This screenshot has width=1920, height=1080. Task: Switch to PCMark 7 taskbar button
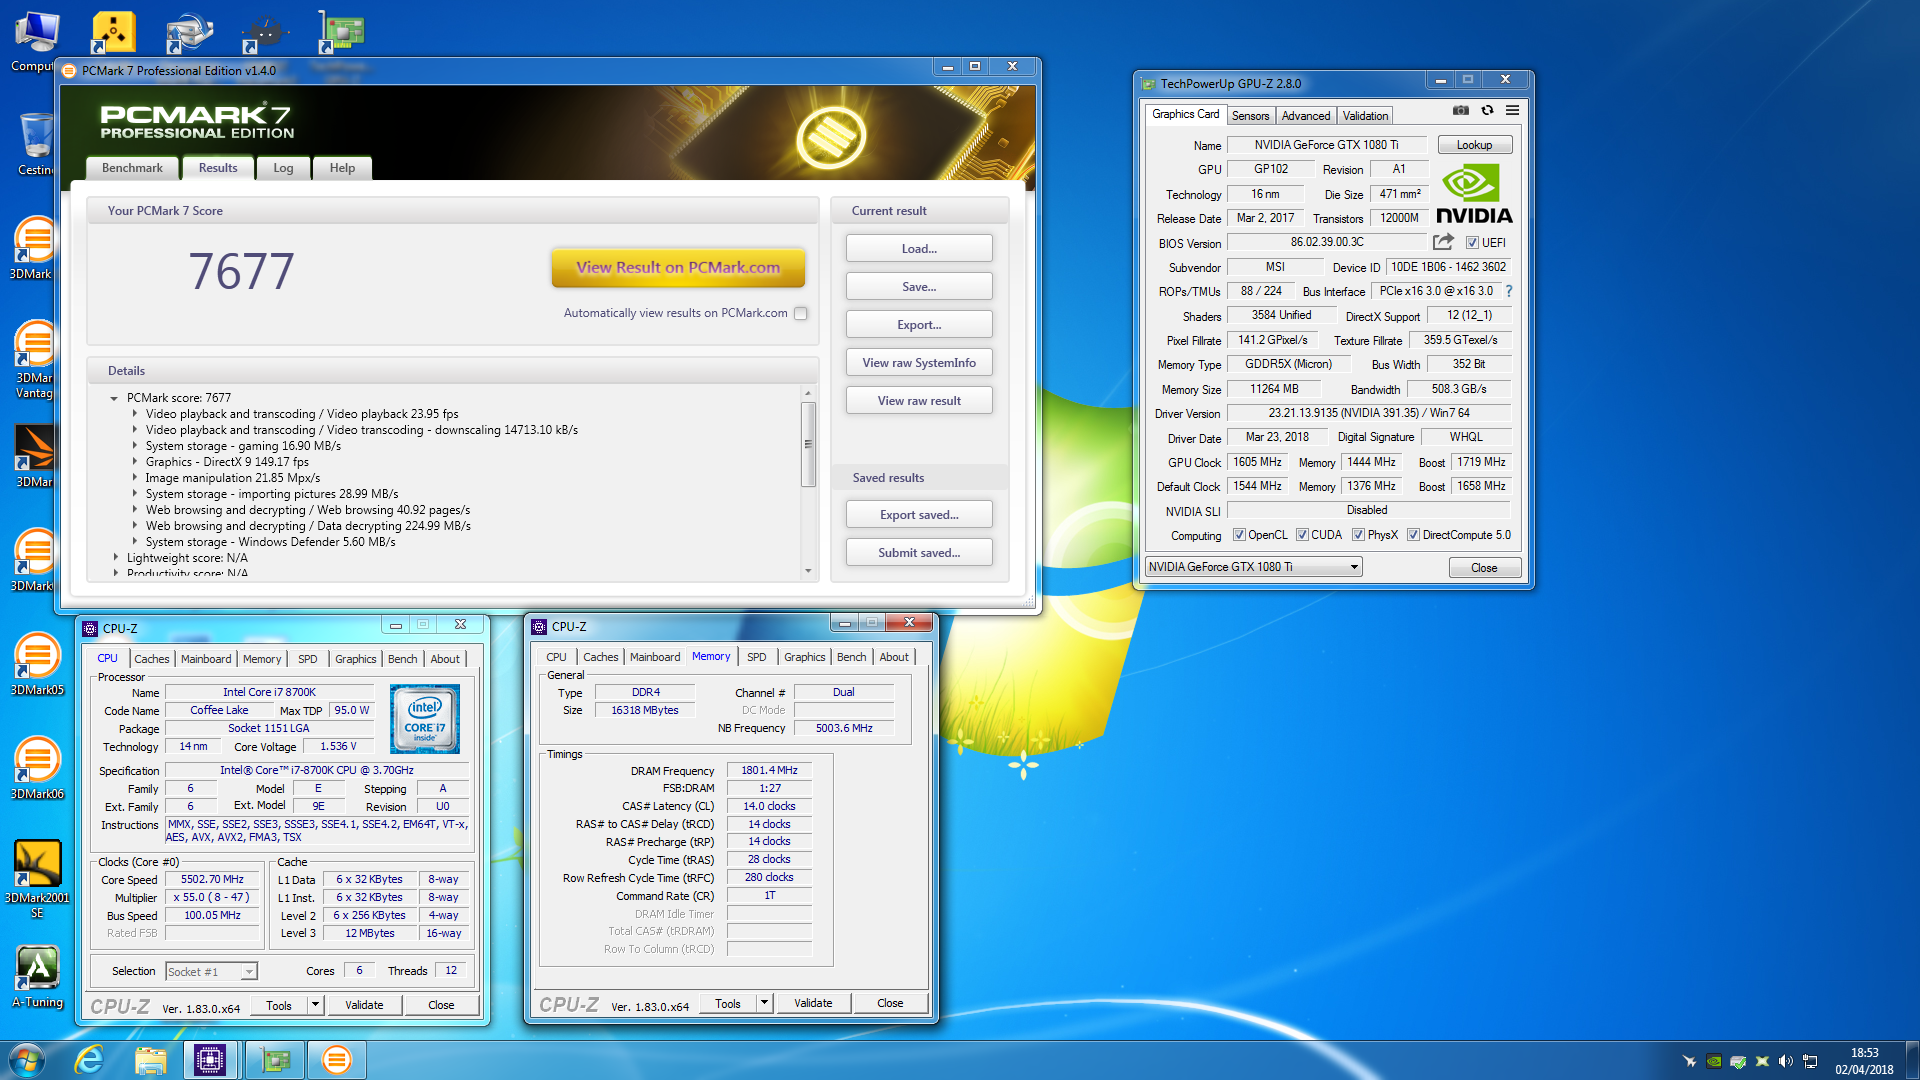pos(337,1060)
